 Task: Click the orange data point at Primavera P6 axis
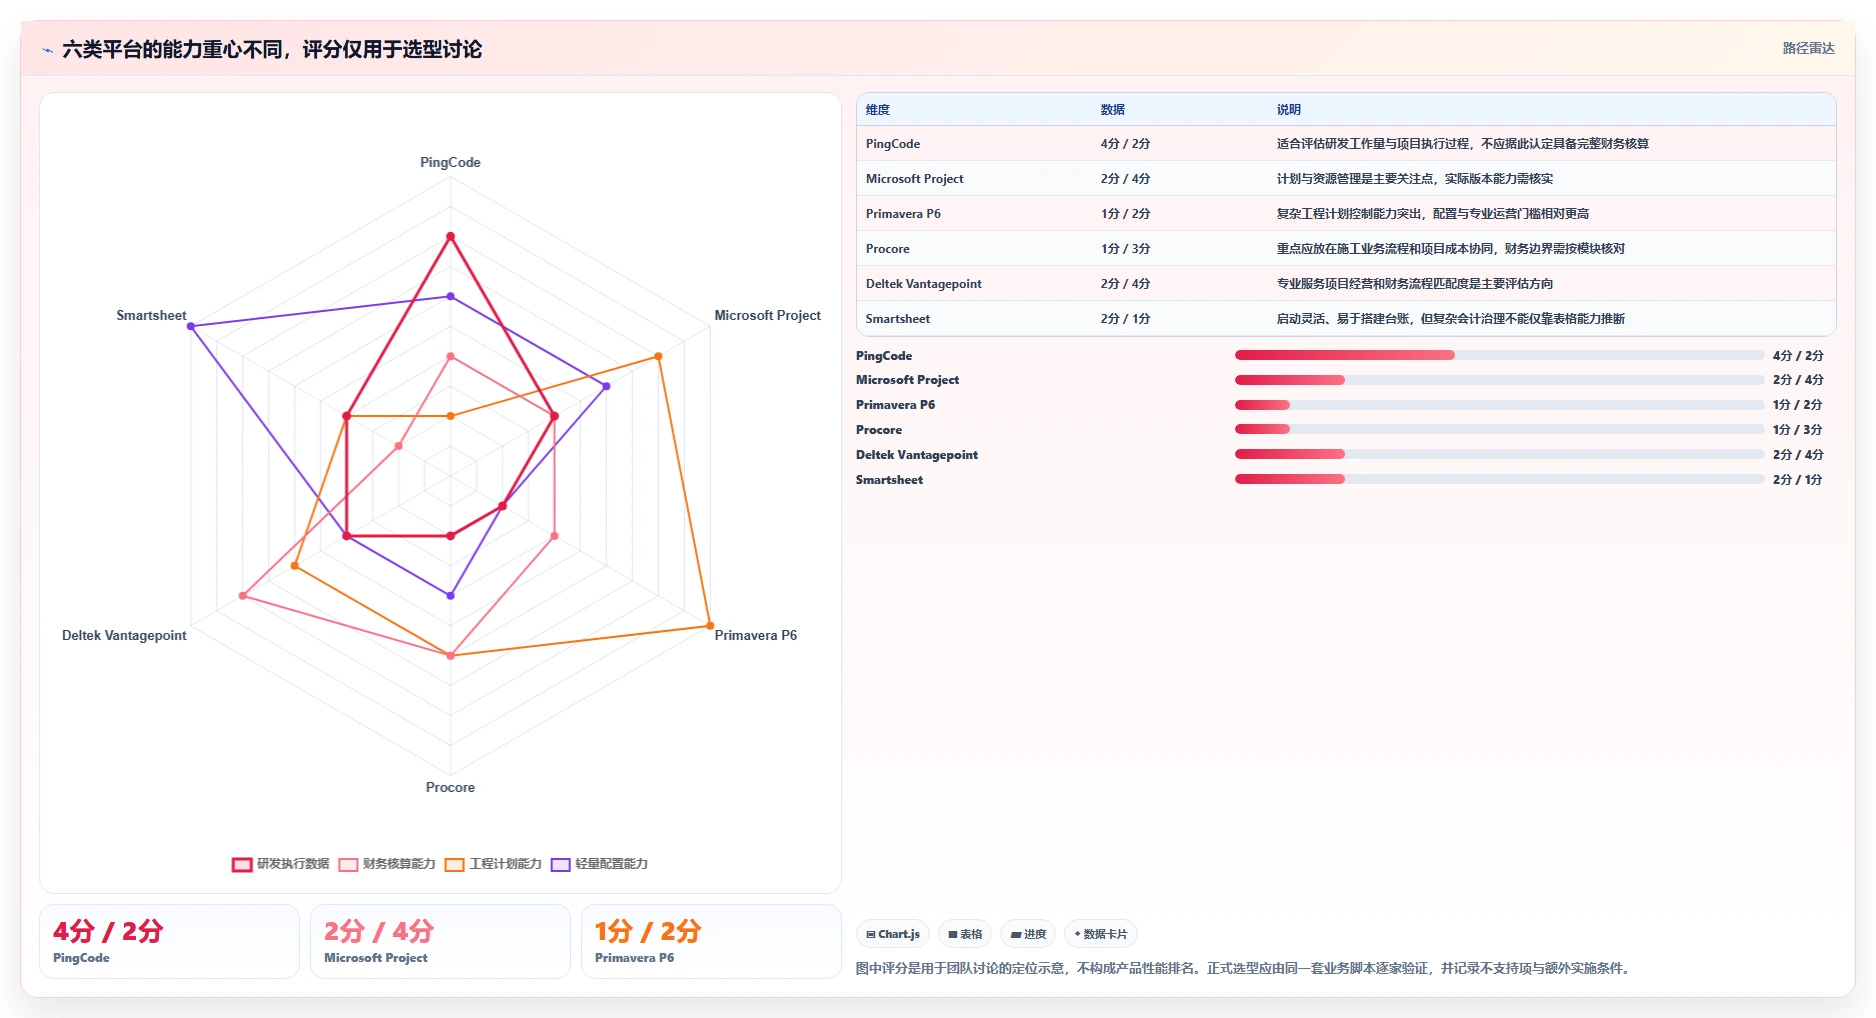710,626
